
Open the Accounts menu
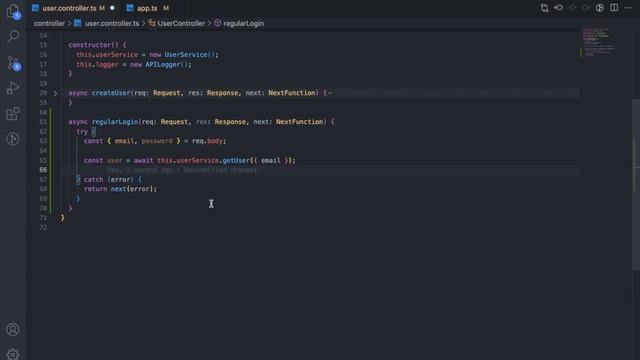coord(13,329)
